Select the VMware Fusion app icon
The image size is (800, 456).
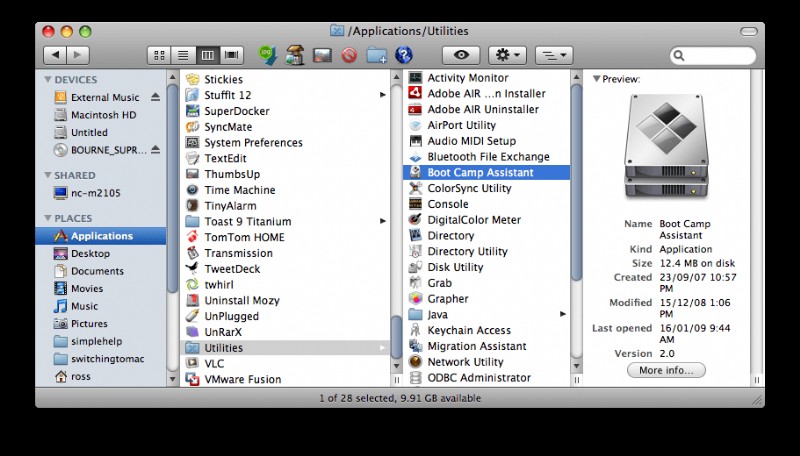(192, 379)
